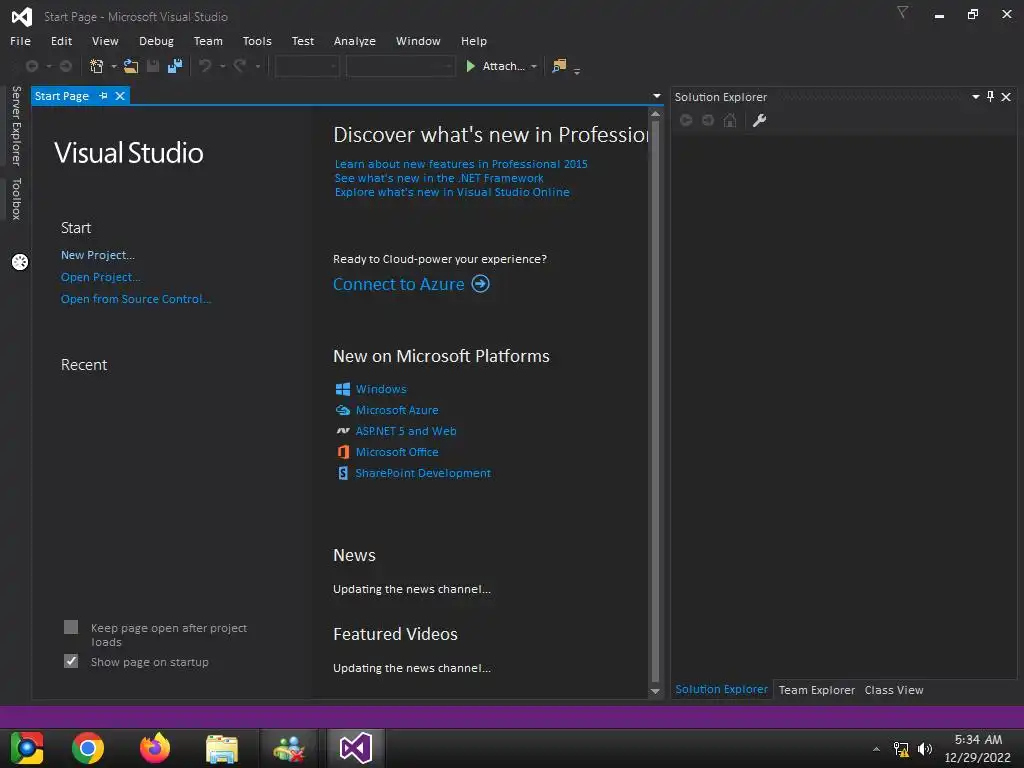Click the Microsoft Azure platform link

(397, 410)
